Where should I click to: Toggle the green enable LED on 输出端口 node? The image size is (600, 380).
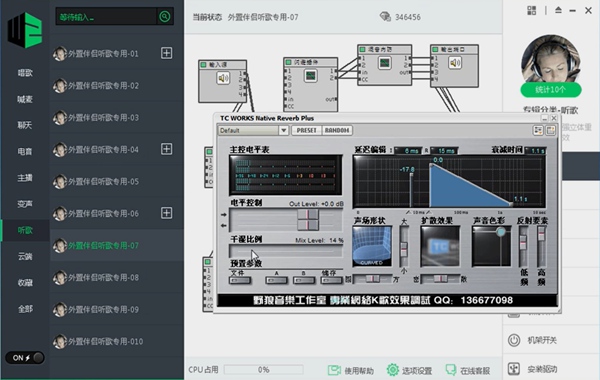click(435, 49)
